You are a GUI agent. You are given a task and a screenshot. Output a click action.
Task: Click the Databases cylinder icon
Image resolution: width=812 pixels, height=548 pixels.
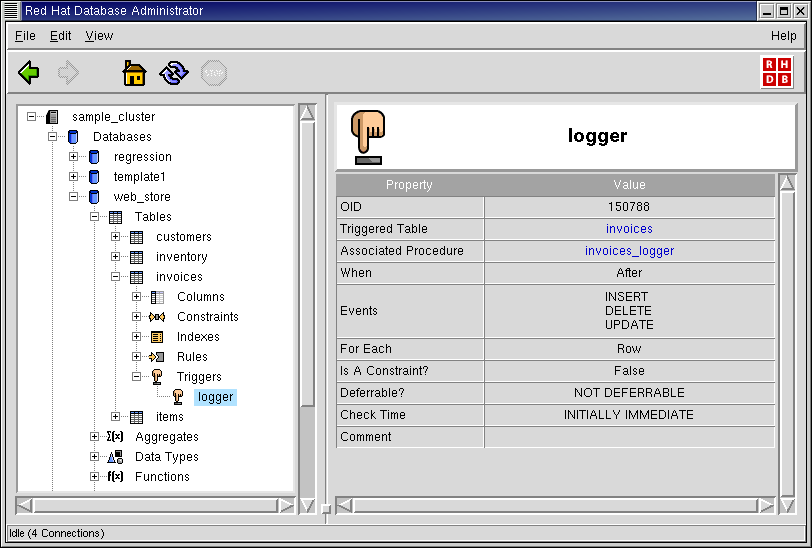coord(73,137)
